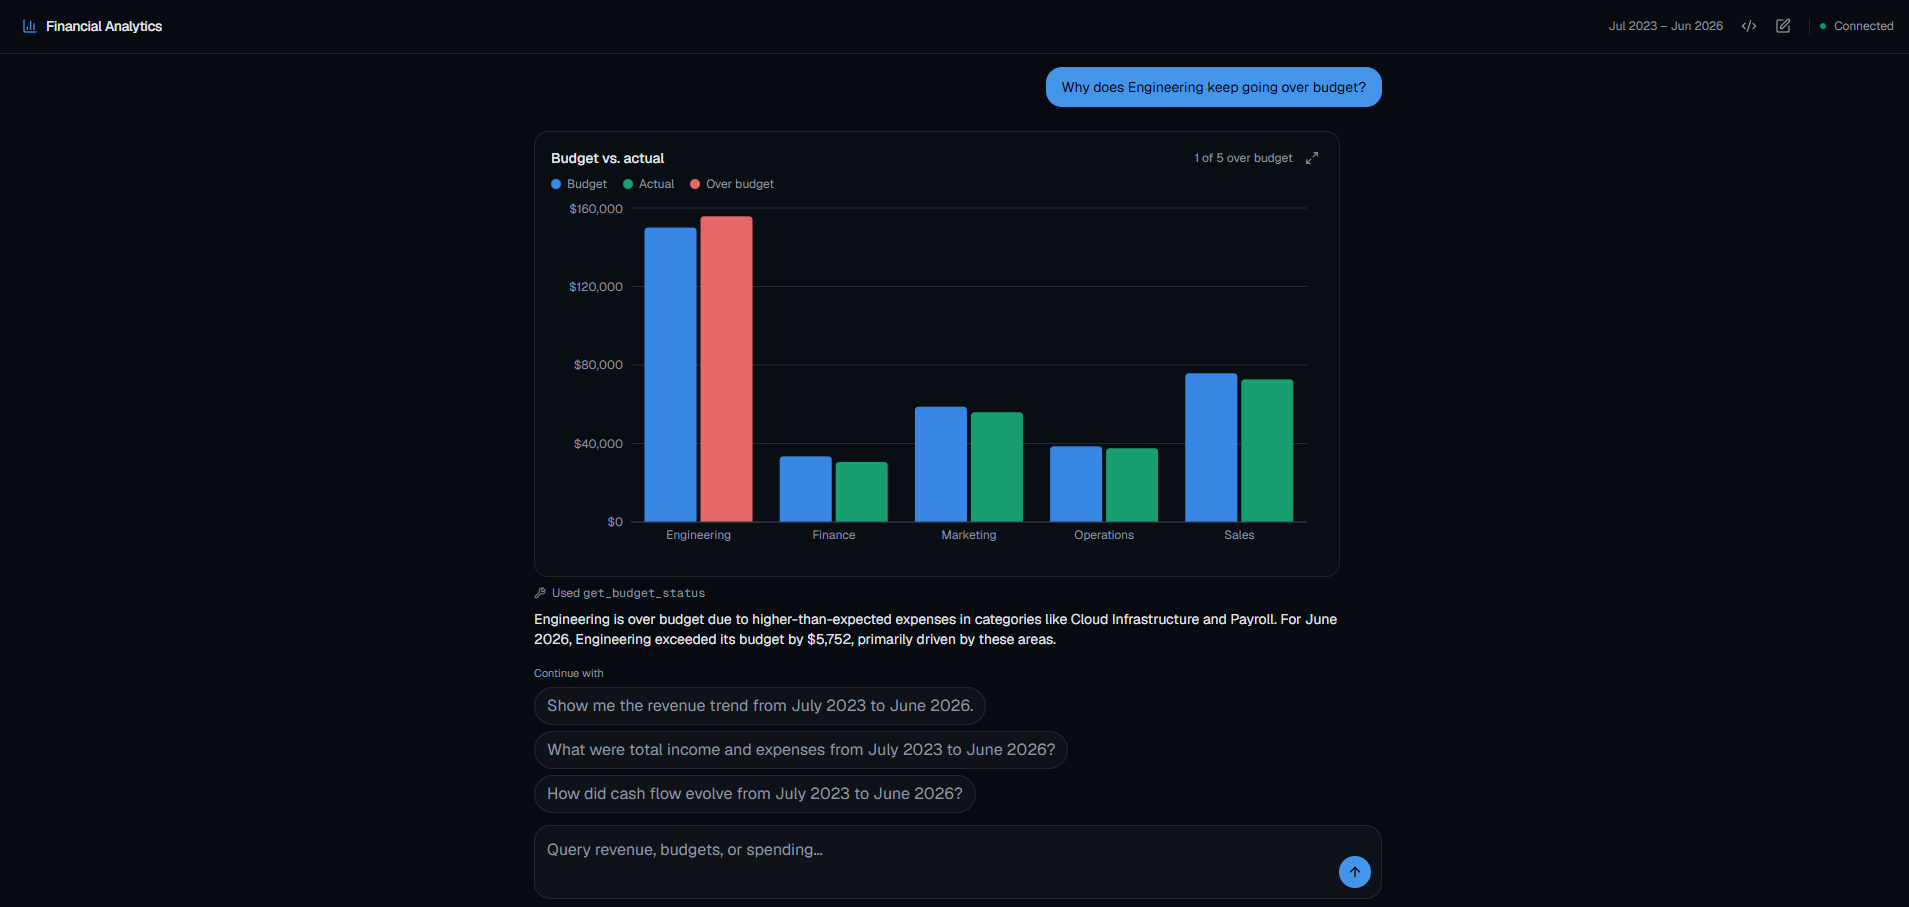Click the Marketing blue budget bar
Screen dimensions: 1909x907
pyautogui.click(x=940, y=464)
